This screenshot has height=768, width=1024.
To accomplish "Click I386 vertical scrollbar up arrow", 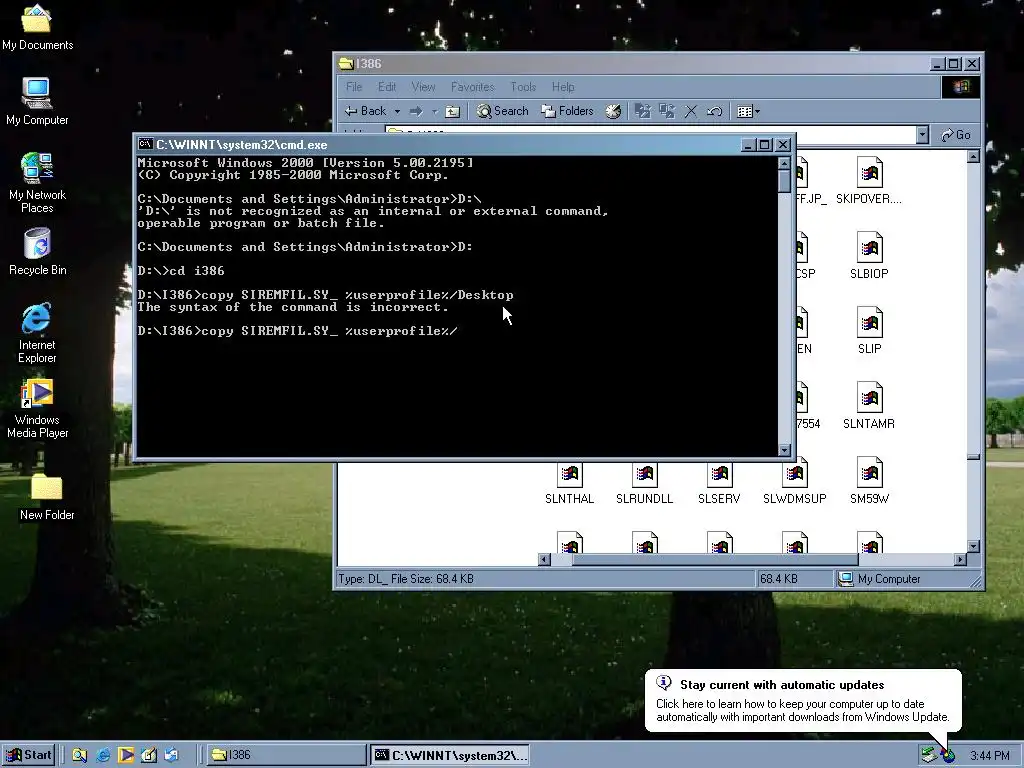I will click(973, 157).
